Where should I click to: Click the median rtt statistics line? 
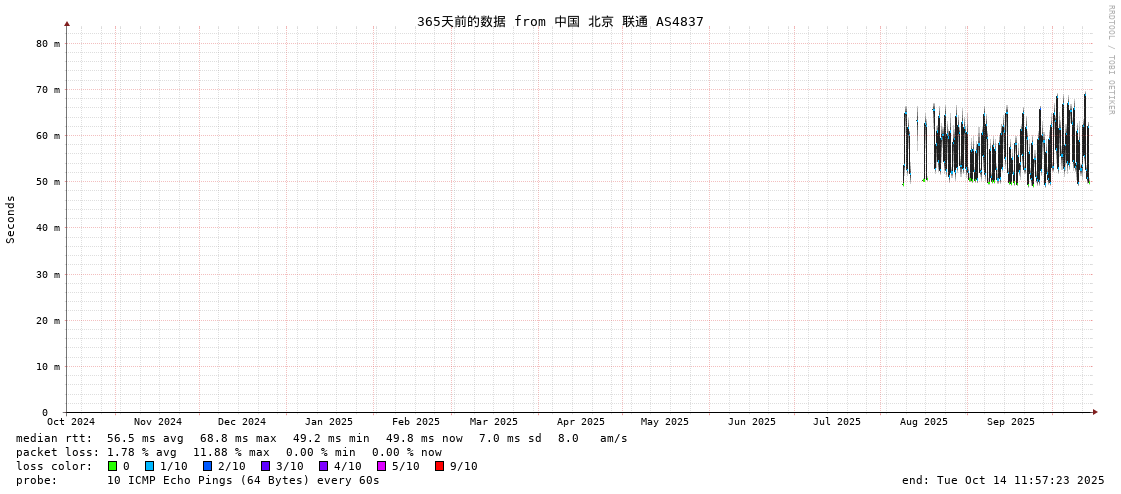(x=321, y=438)
